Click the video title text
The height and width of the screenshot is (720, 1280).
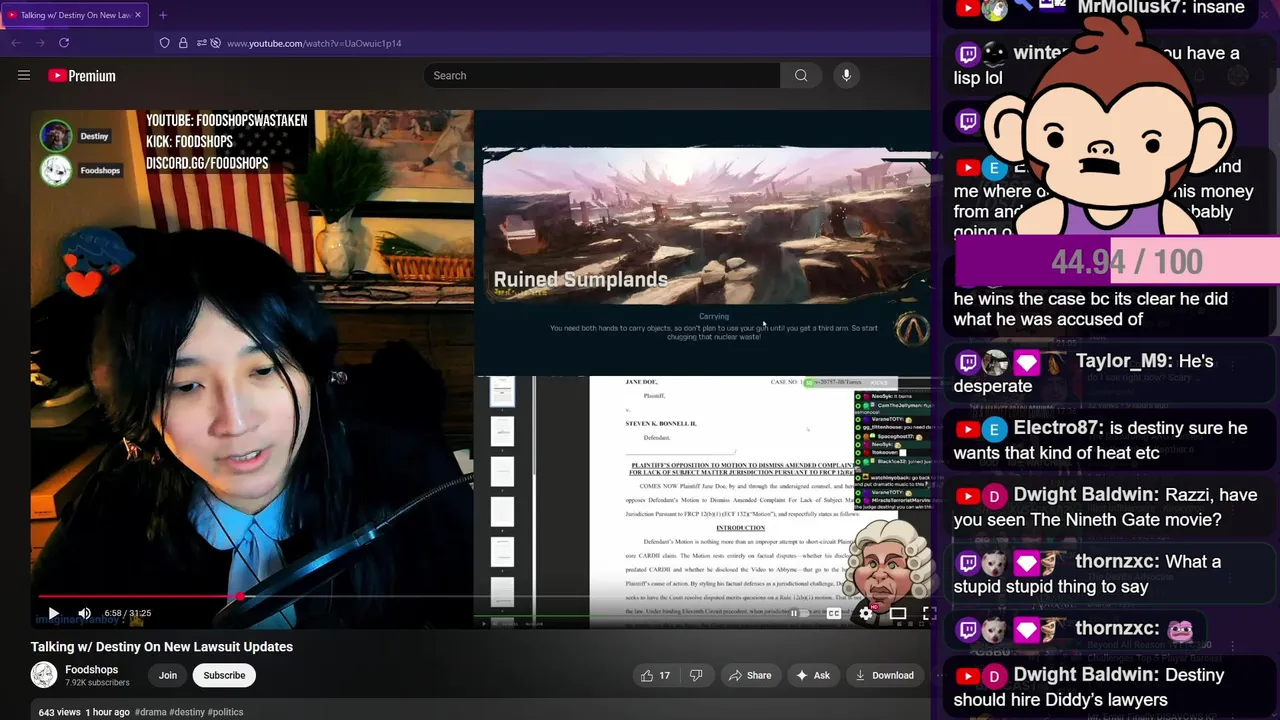click(162, 647)
